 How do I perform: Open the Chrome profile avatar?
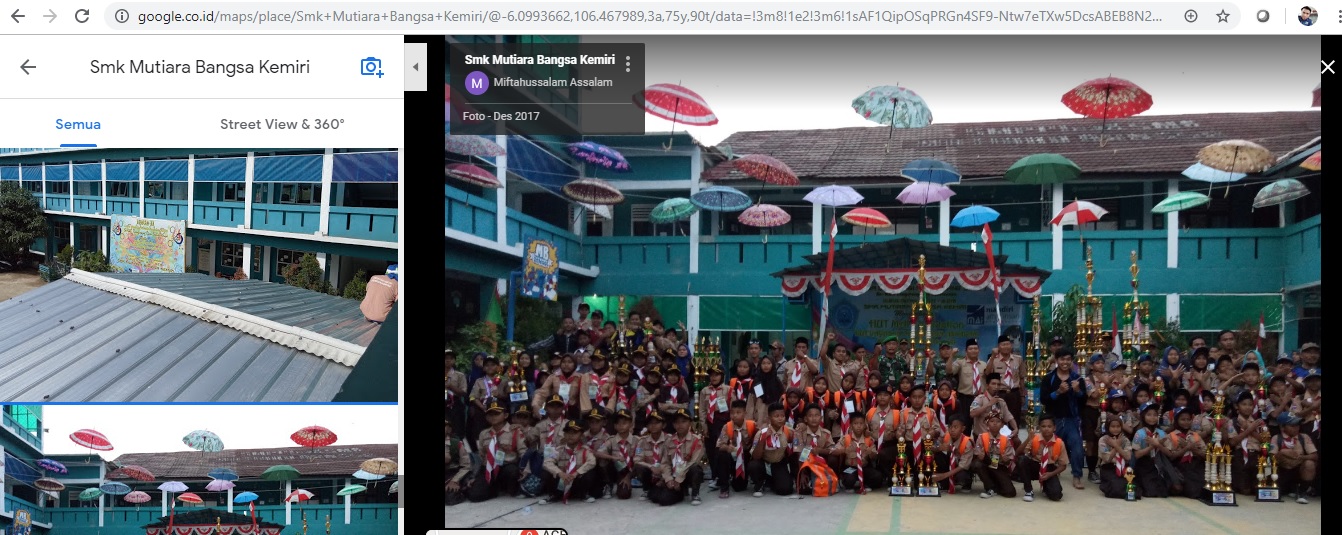1308,16
